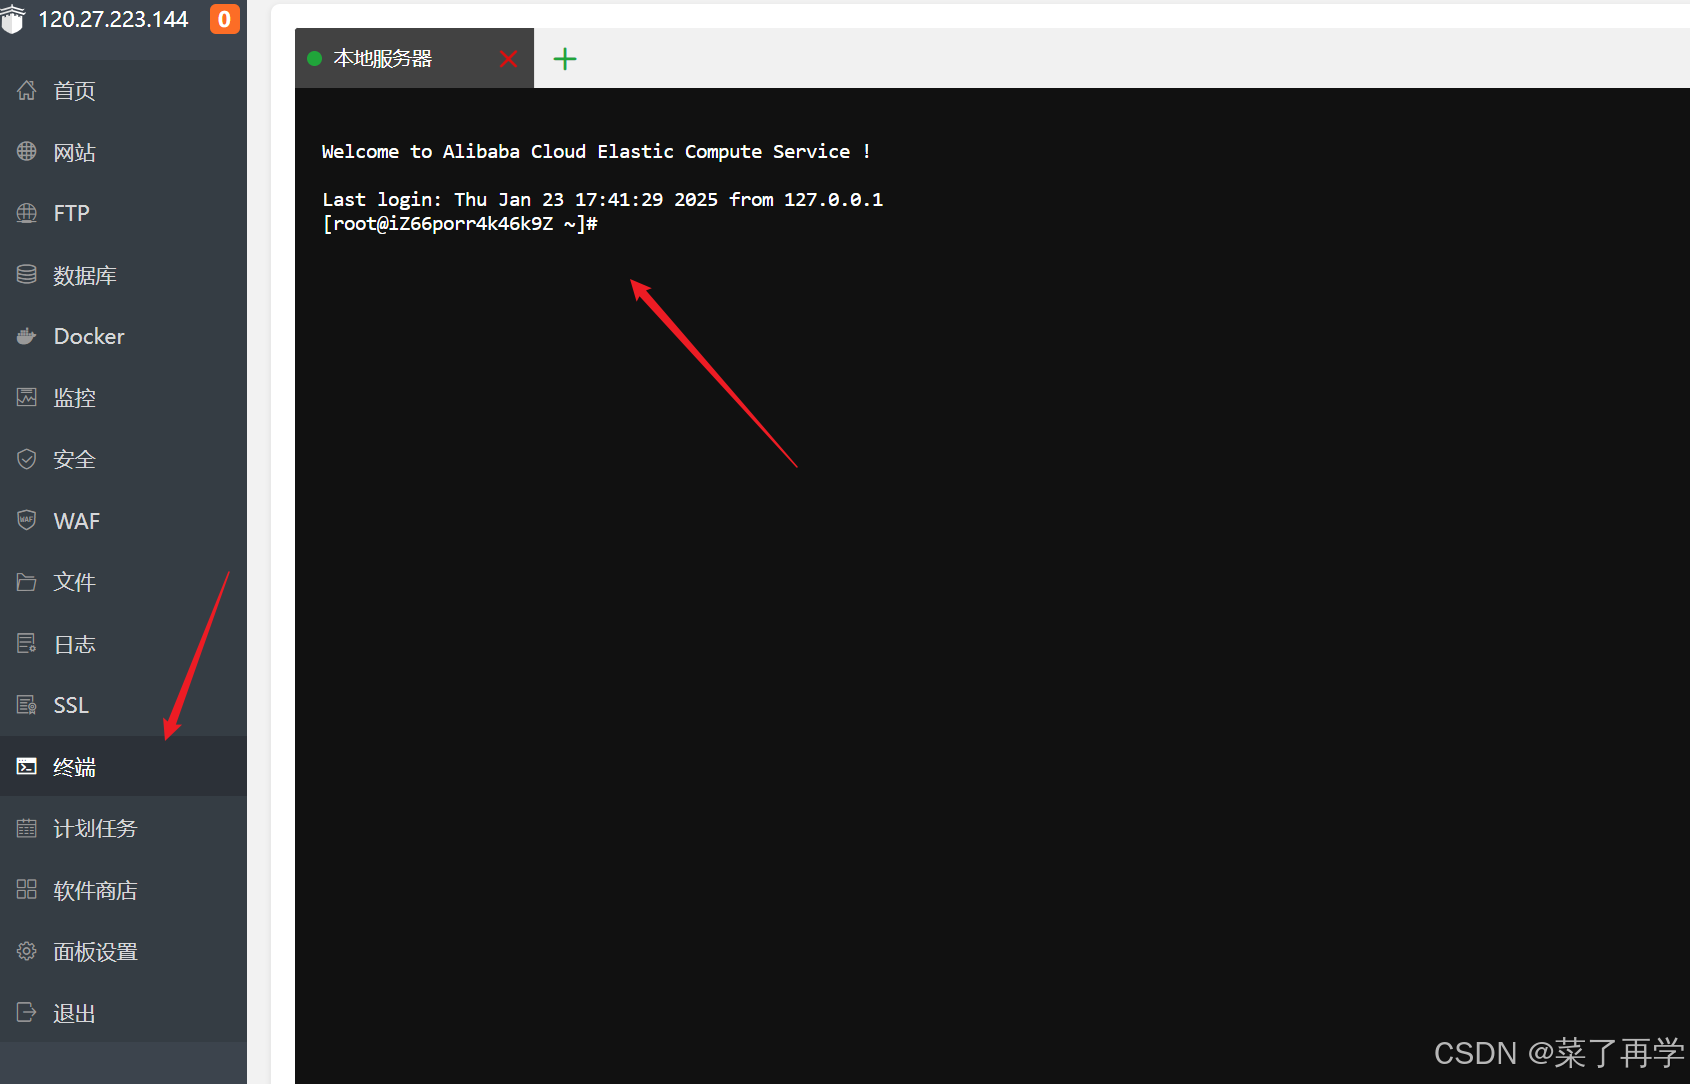
Task: Click the root shell prompt line
Action: 460,224
